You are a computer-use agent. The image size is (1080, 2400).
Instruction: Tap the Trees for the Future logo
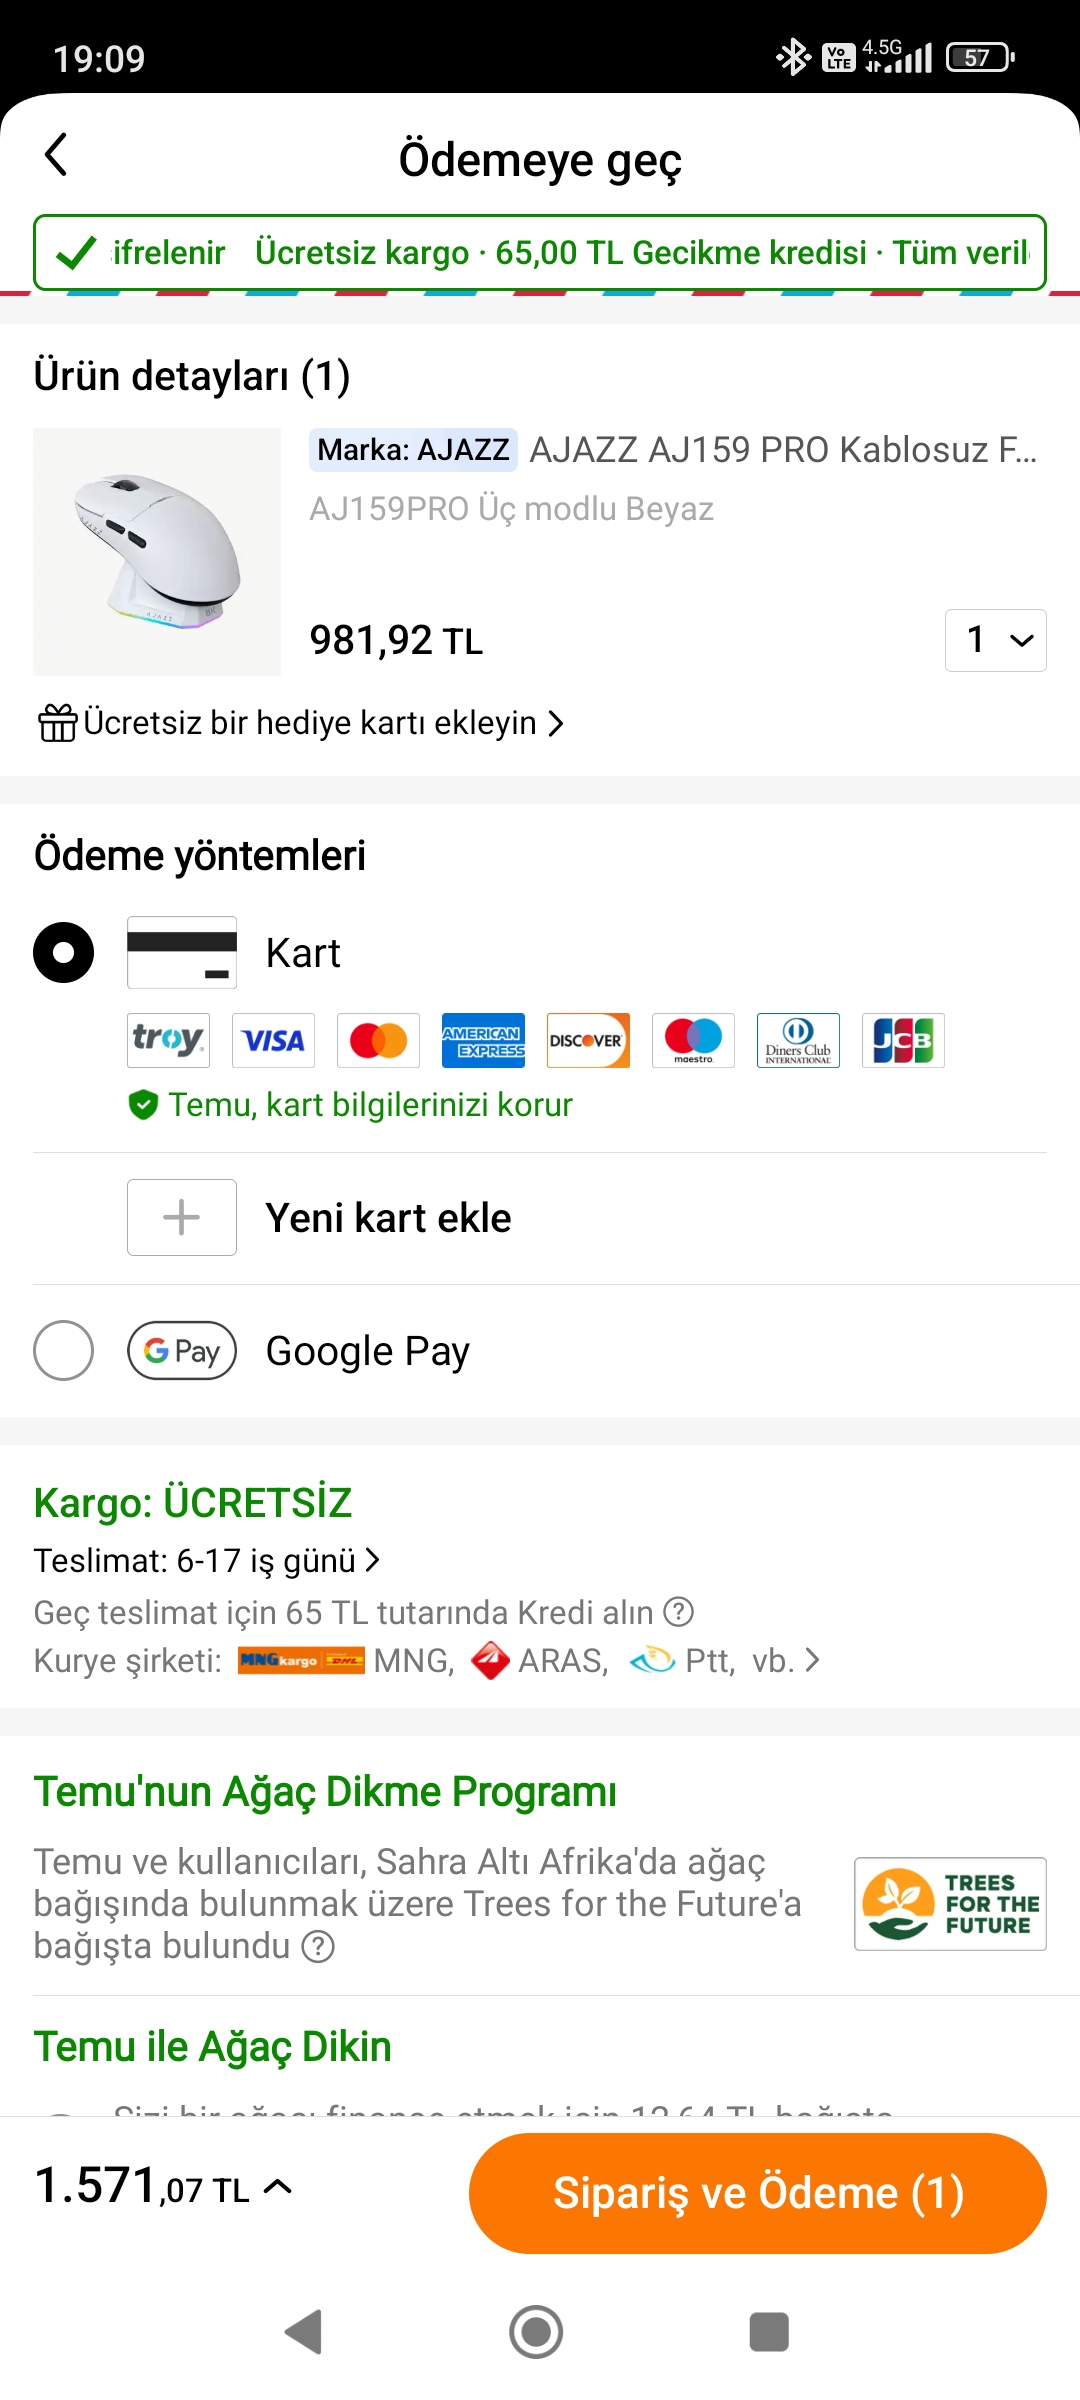coord(950,1904)
